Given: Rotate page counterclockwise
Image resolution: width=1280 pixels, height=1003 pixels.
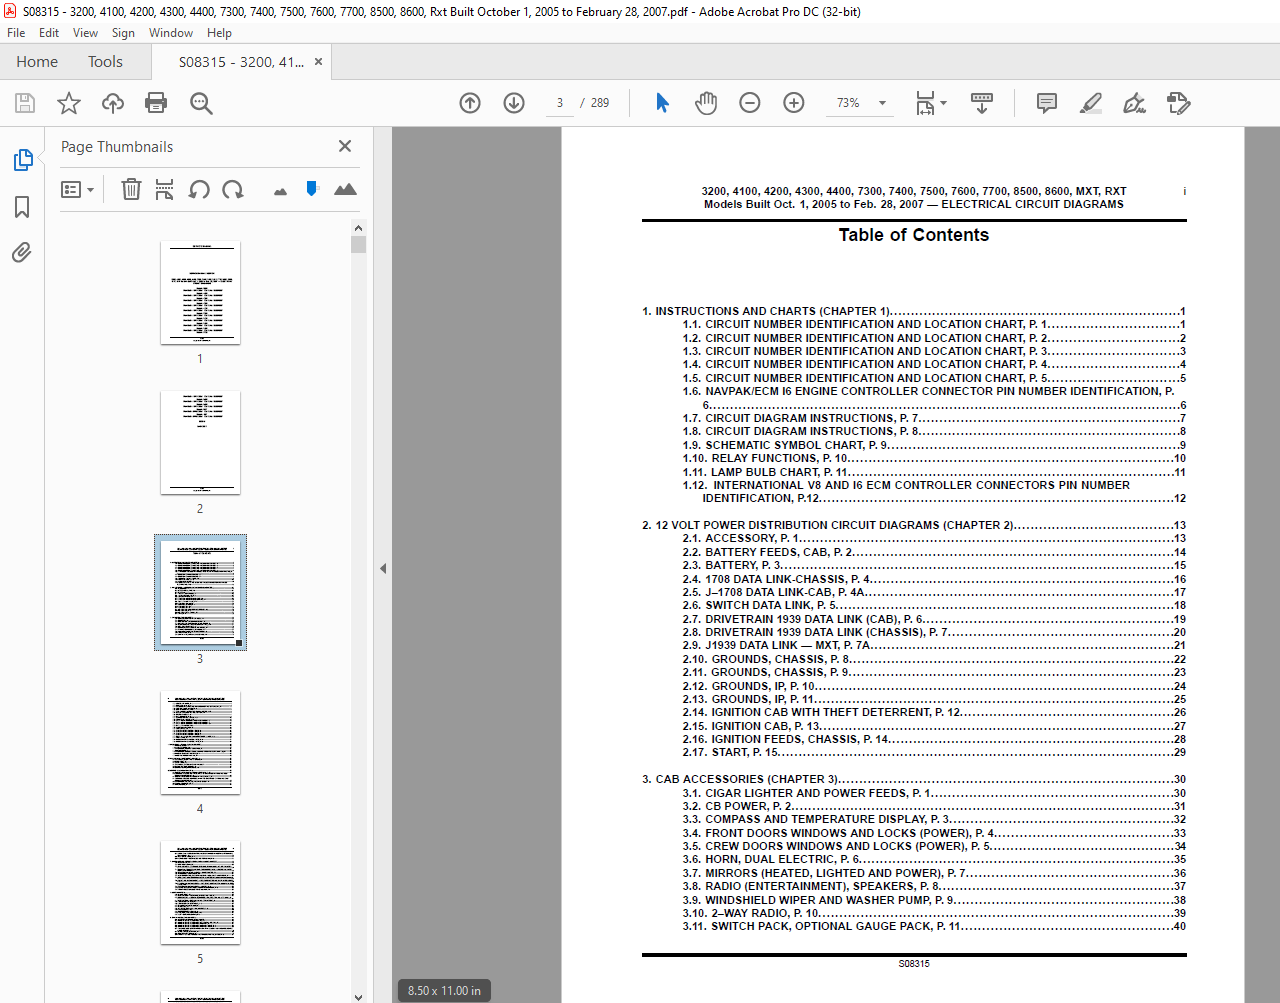Looking at the screenshot, I should (199, 189).
